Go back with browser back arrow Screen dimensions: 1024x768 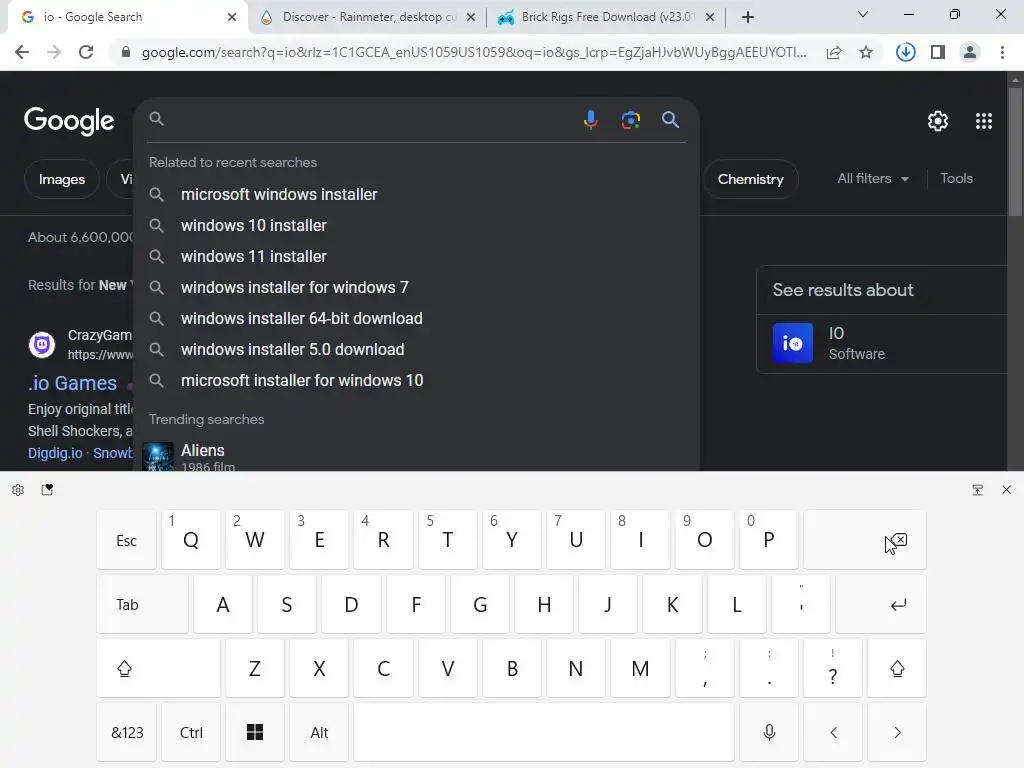(x=22, y=52)
